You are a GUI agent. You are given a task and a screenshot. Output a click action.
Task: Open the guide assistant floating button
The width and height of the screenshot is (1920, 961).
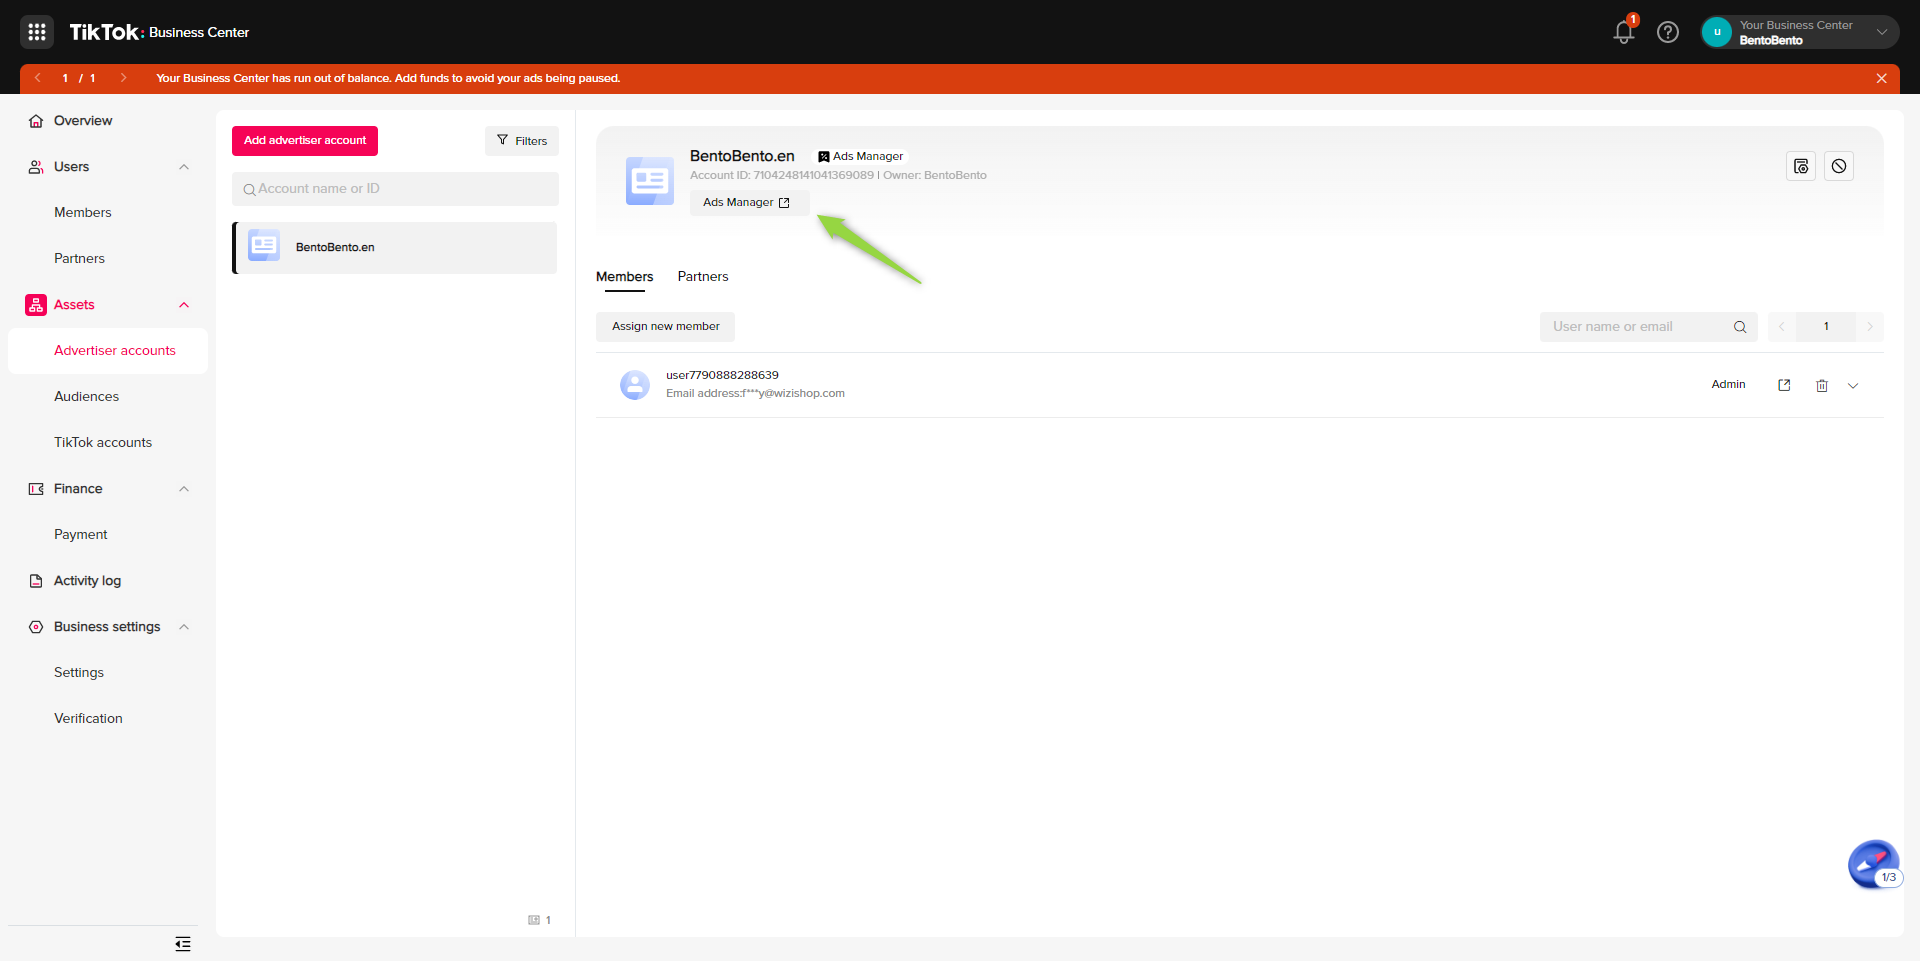(1874, 865)
